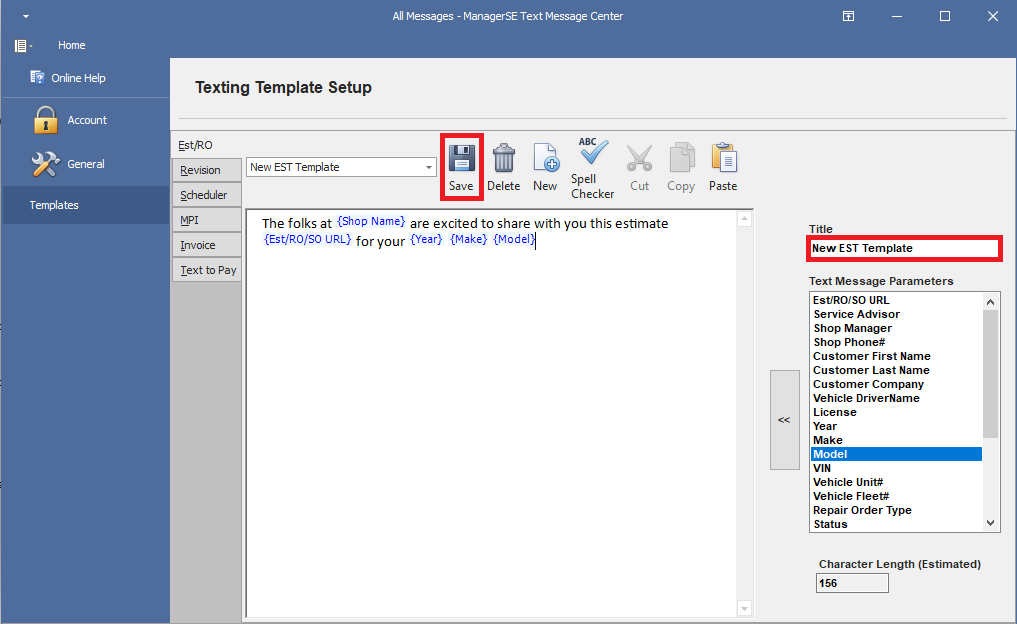Viewport: 1017px width, 624px height.
Task: Switch to the MPI tab
Action: tap(206, 221)
